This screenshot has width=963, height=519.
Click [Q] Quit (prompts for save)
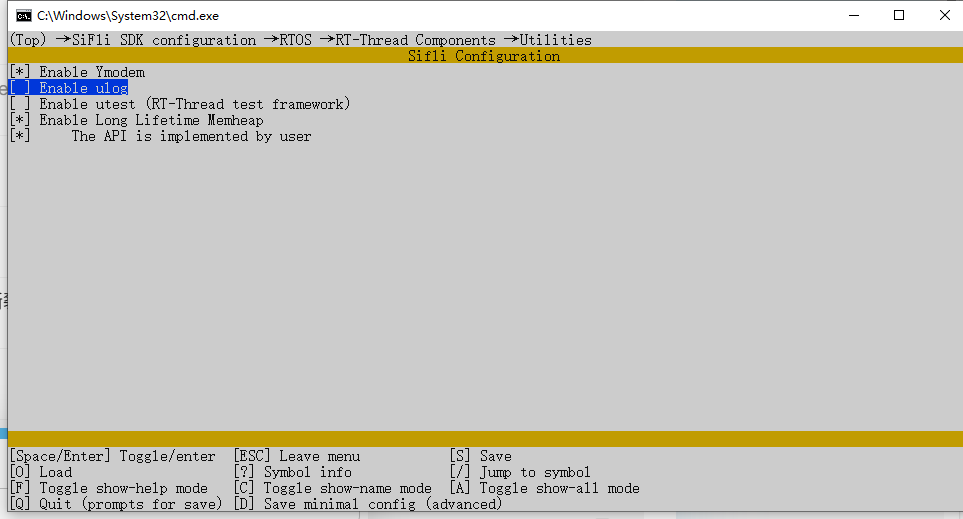(115, 504)
